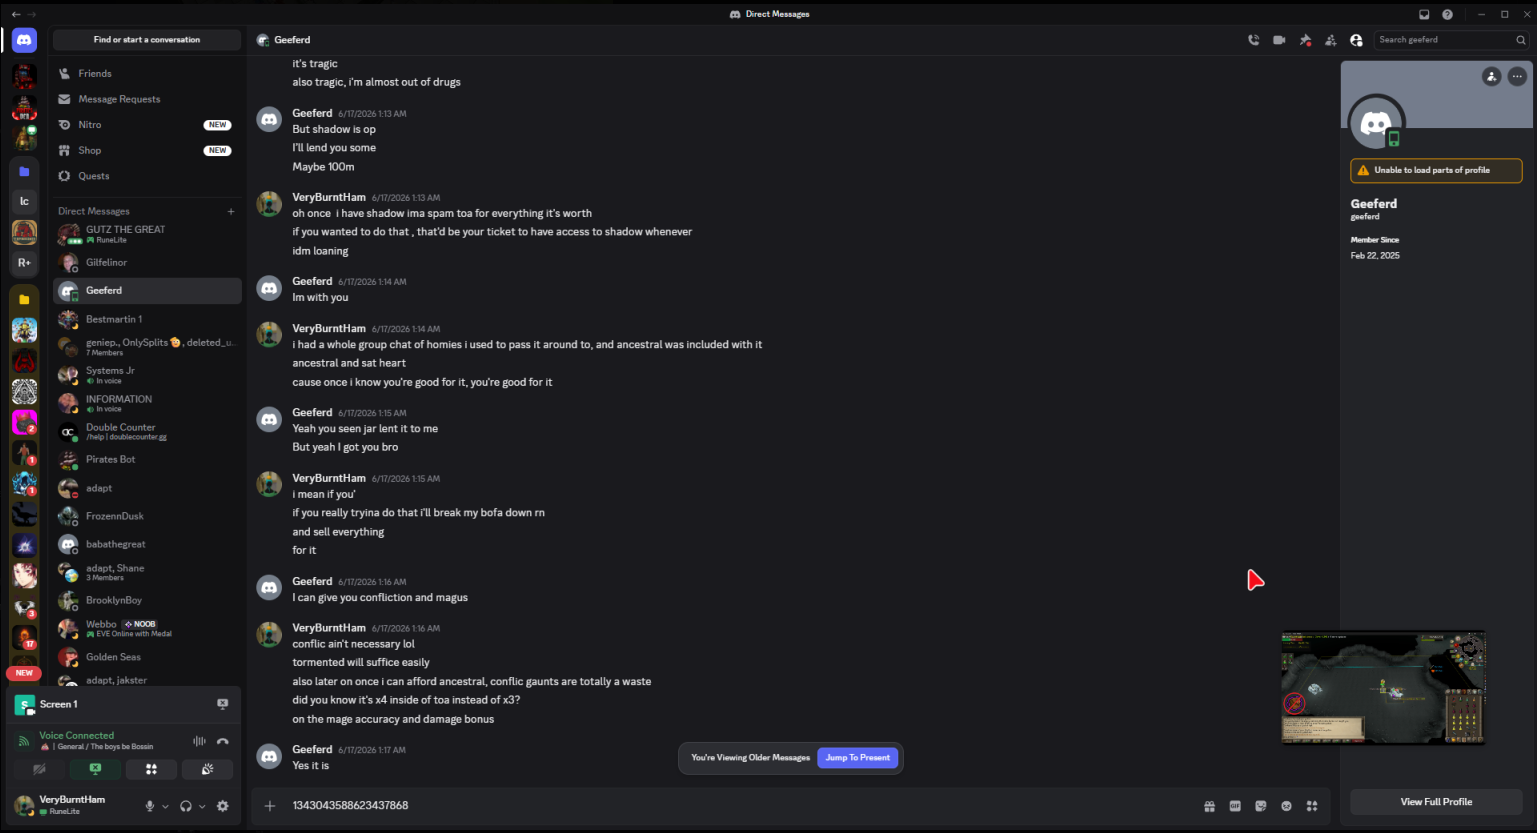Viewport: 1537px width, 833px height.
Task: Click the friend icon on Geeferd profile banner
Action: point(1491,76)
